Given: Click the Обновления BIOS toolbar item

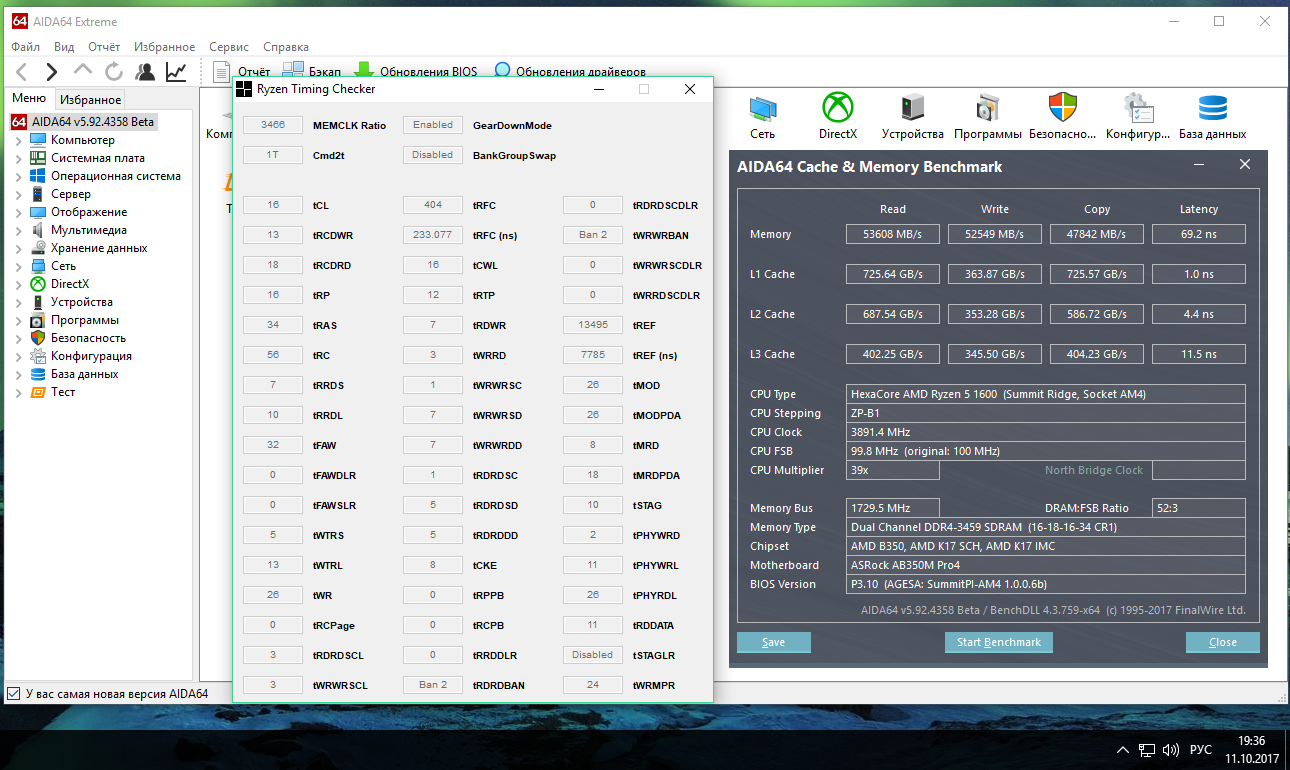Looking at the screenshot, I should coord(416,71).
